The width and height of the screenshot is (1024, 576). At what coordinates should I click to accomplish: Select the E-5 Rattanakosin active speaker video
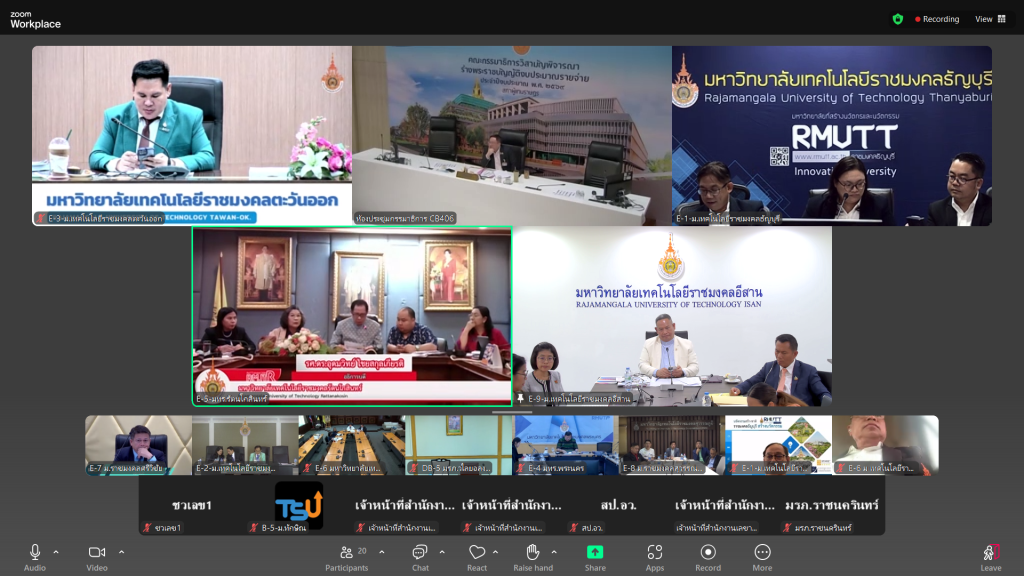click(x=352, y=316)
